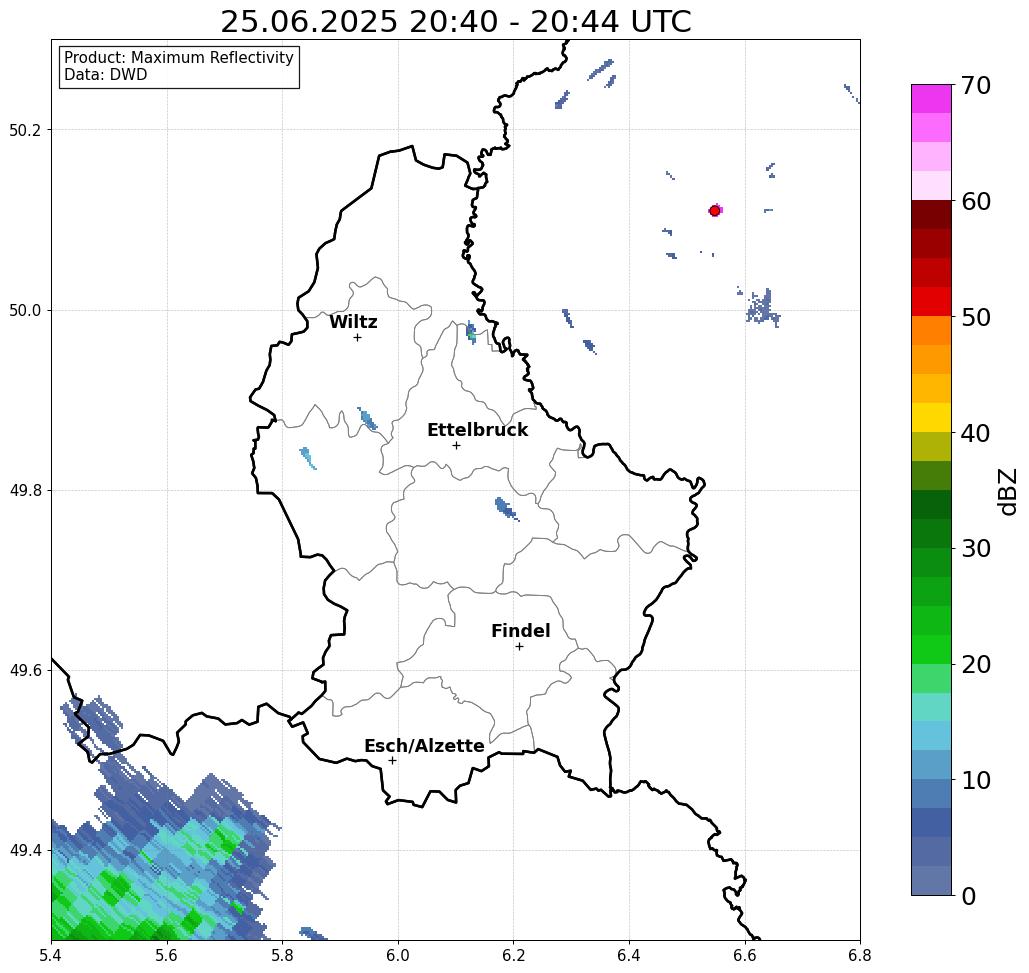
Task: Click the 6.8 longitude tick label
Action: pos(860,956)
